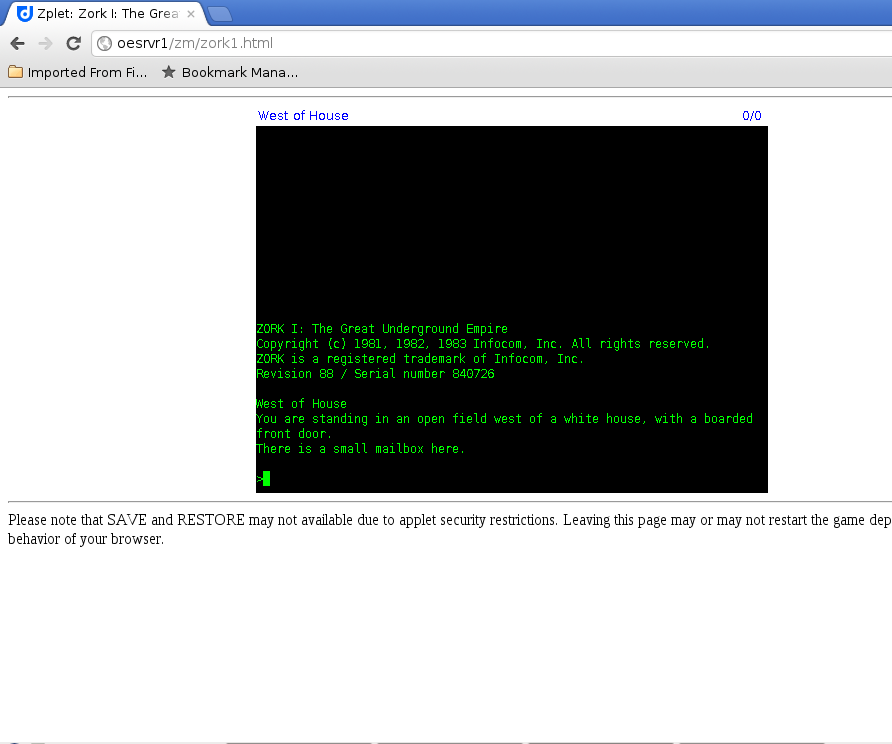The height and width of the screenshot is (744, 892).
Task: Click the new tab stub beside the tab
Action: pos(219,14)
